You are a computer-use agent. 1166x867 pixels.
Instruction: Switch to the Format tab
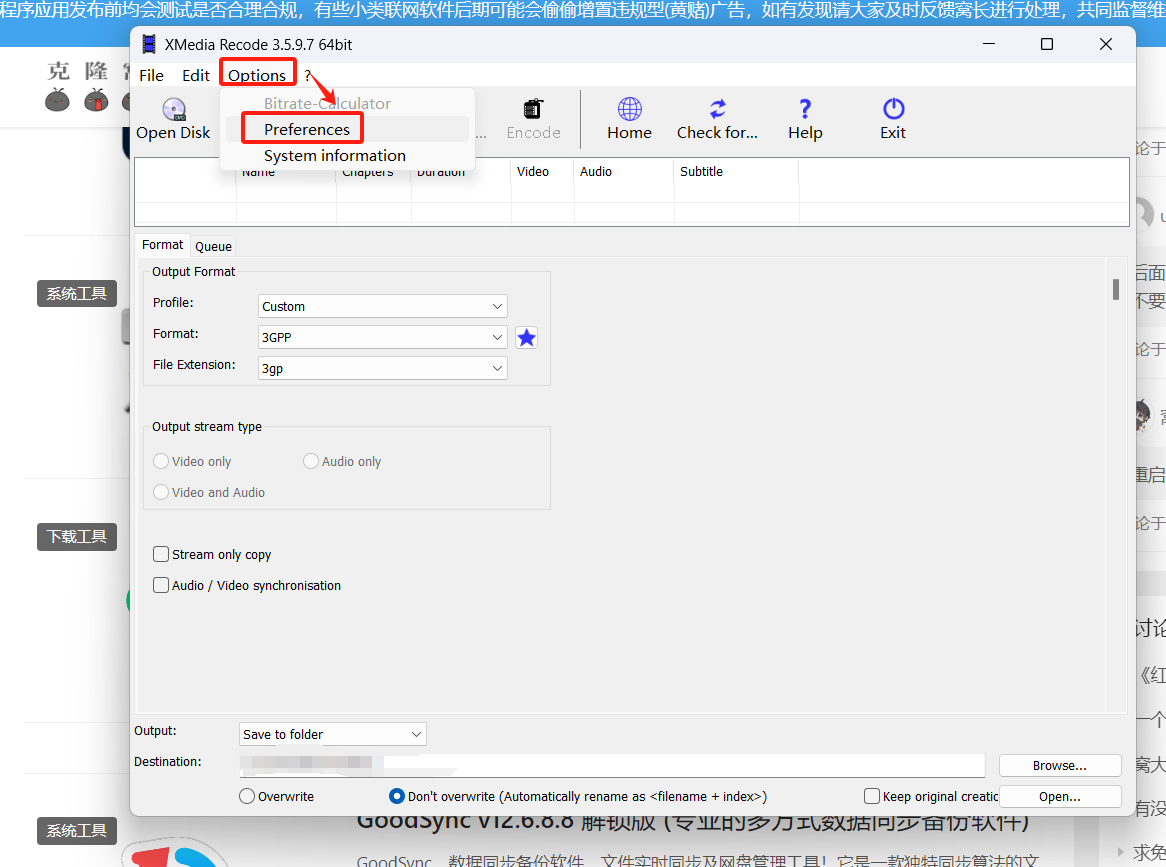coord(162,245)
